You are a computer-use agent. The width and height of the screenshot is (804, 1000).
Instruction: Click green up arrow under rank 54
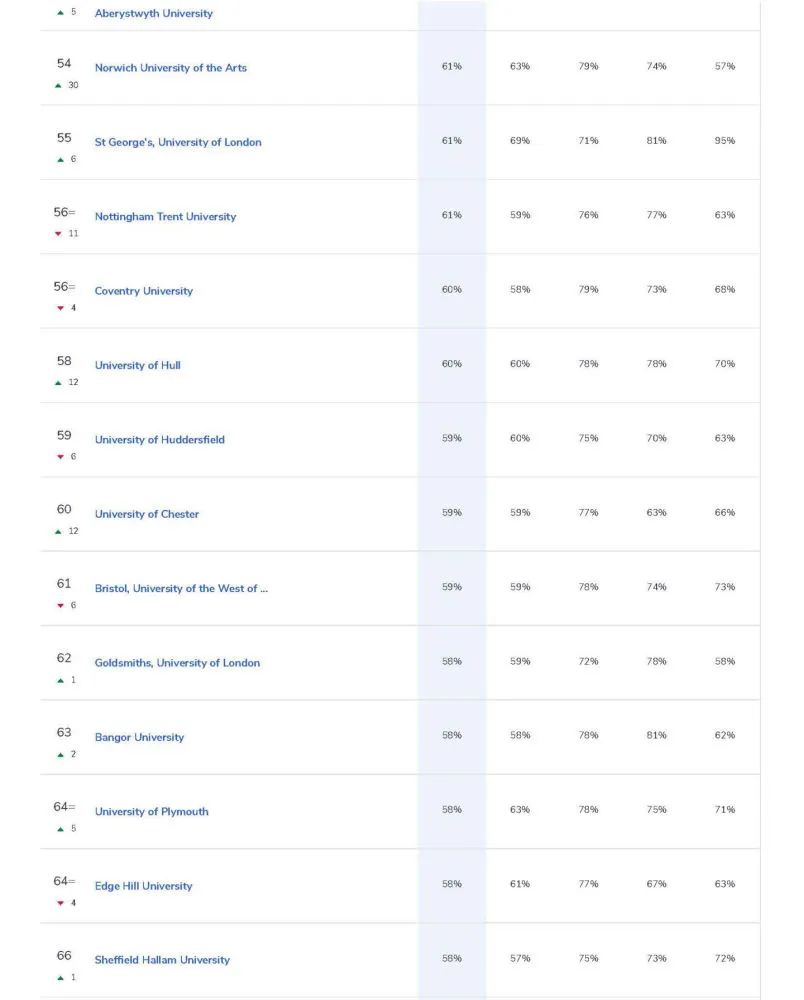pyautogui.click(x=58, y=85)
